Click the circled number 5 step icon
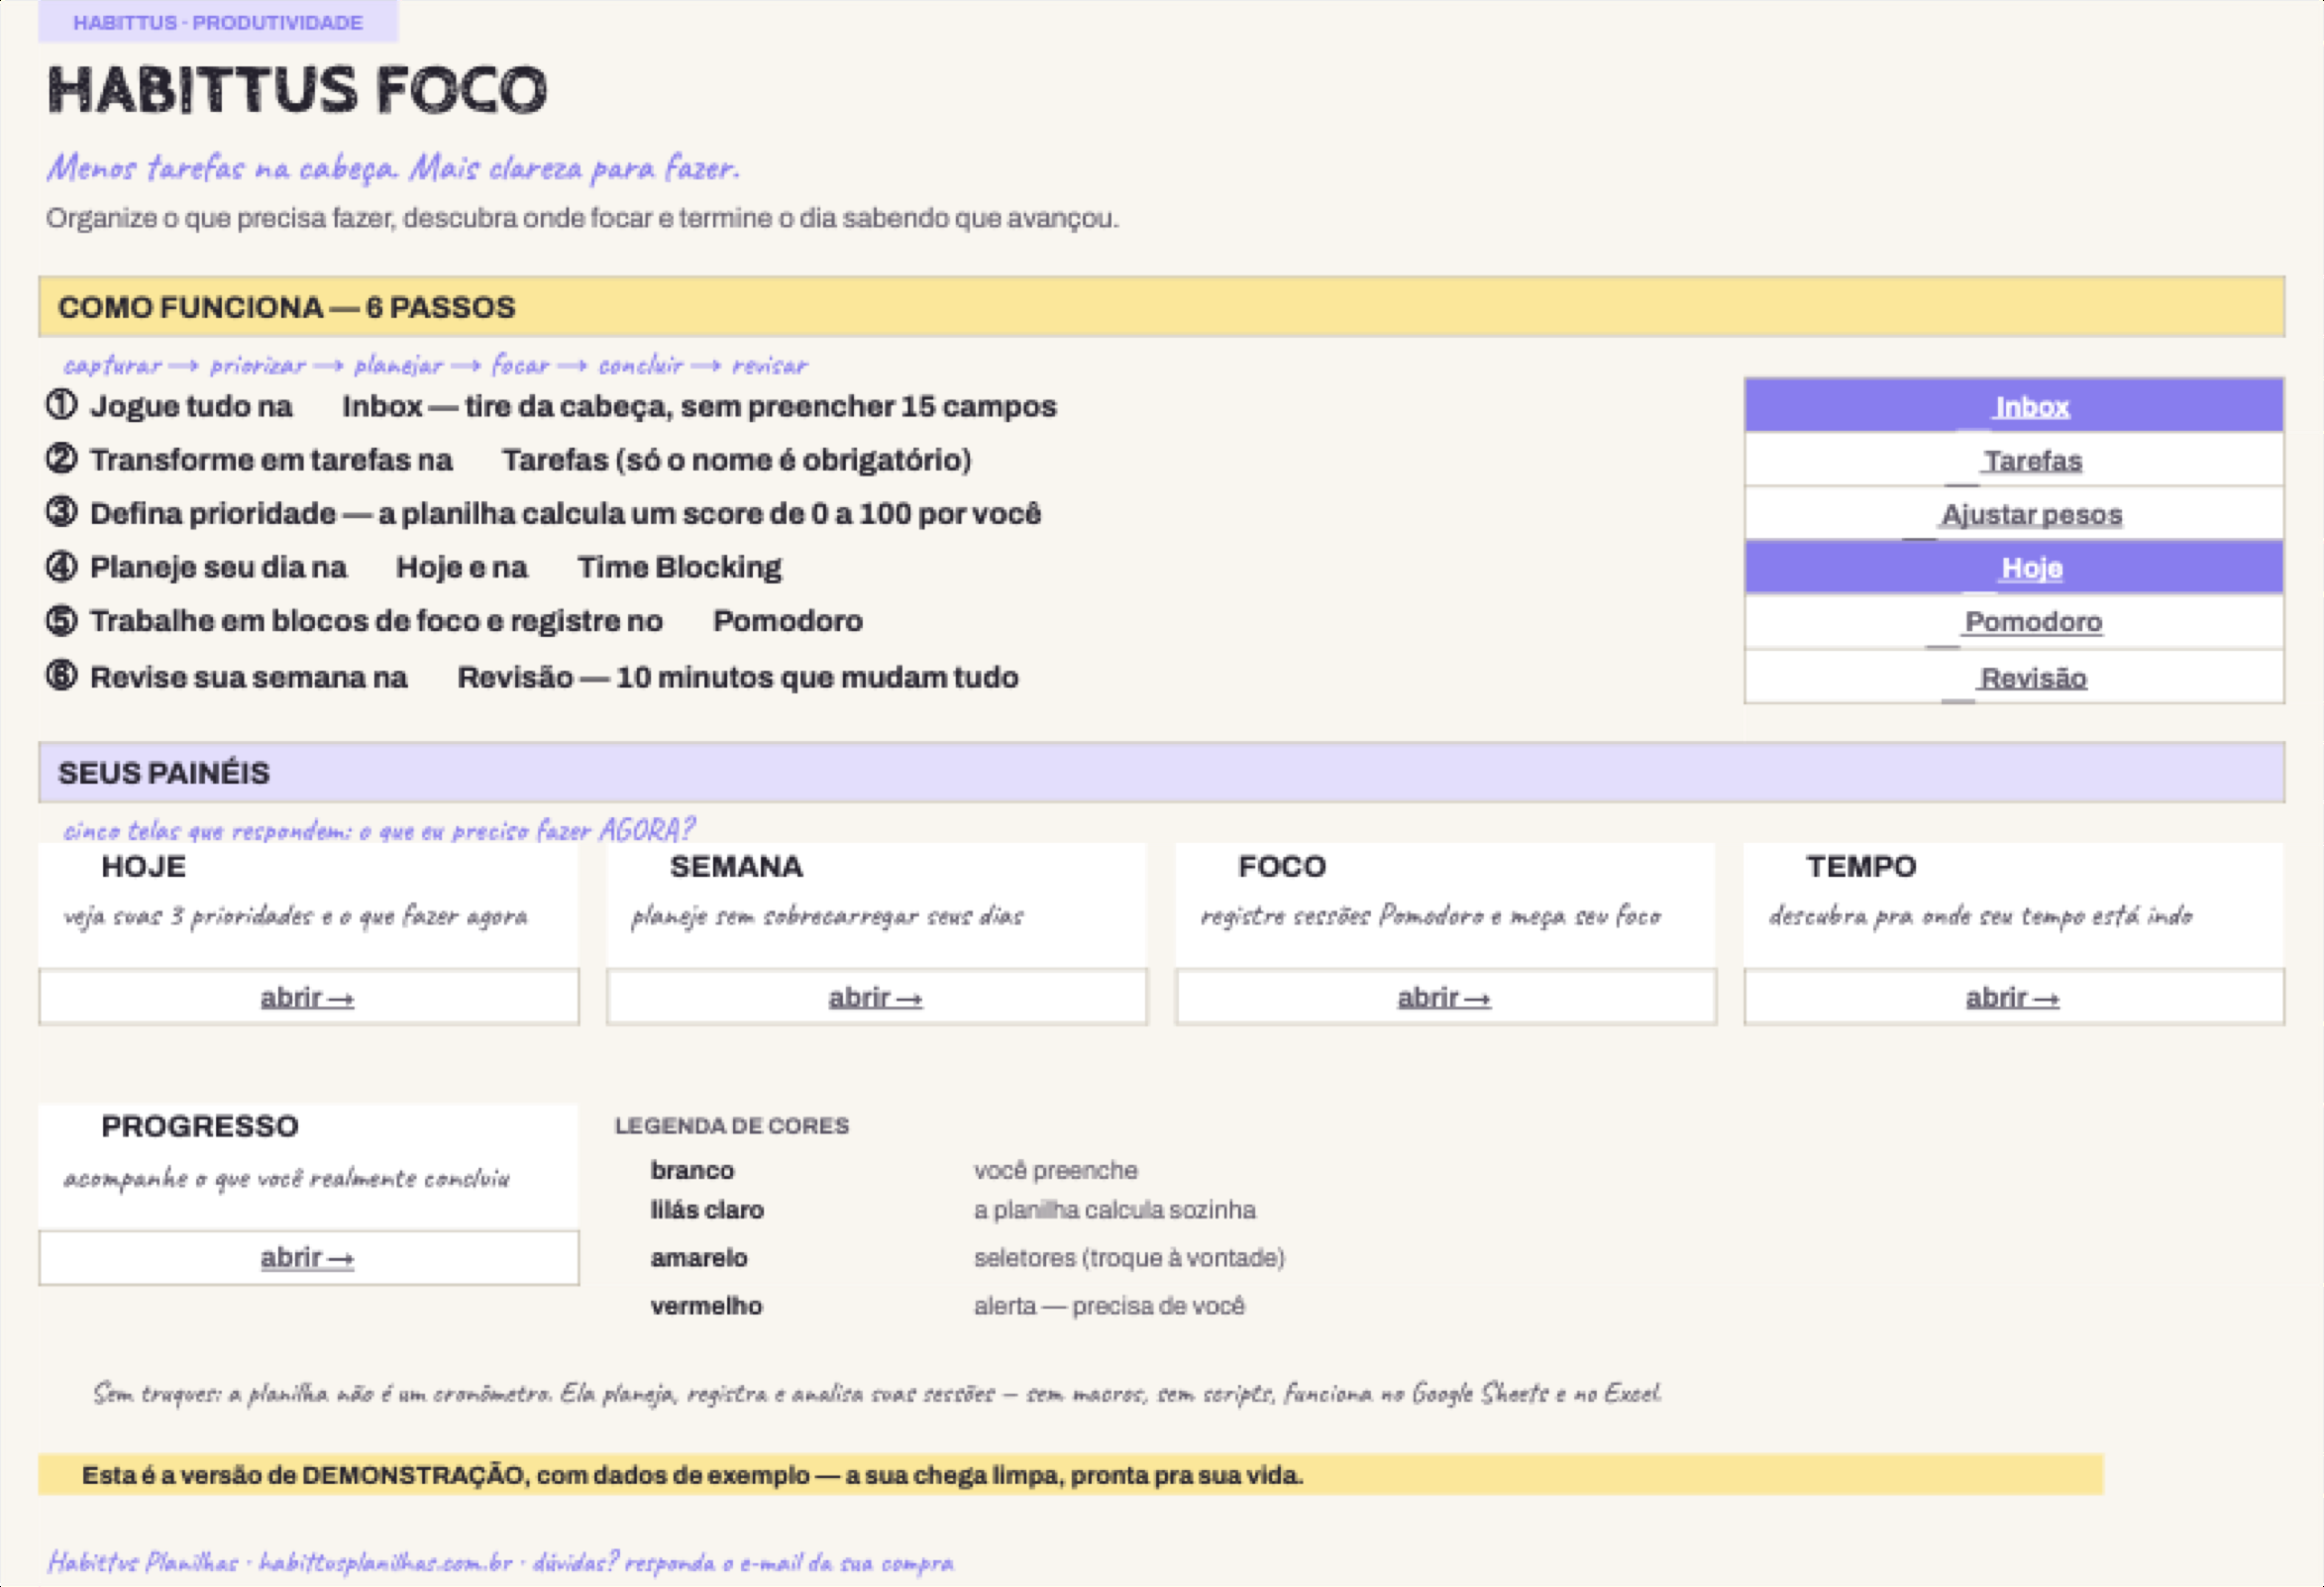The width and height of the screenshot is (2324, 1587). pyautogui.click(x=61, y=620)
